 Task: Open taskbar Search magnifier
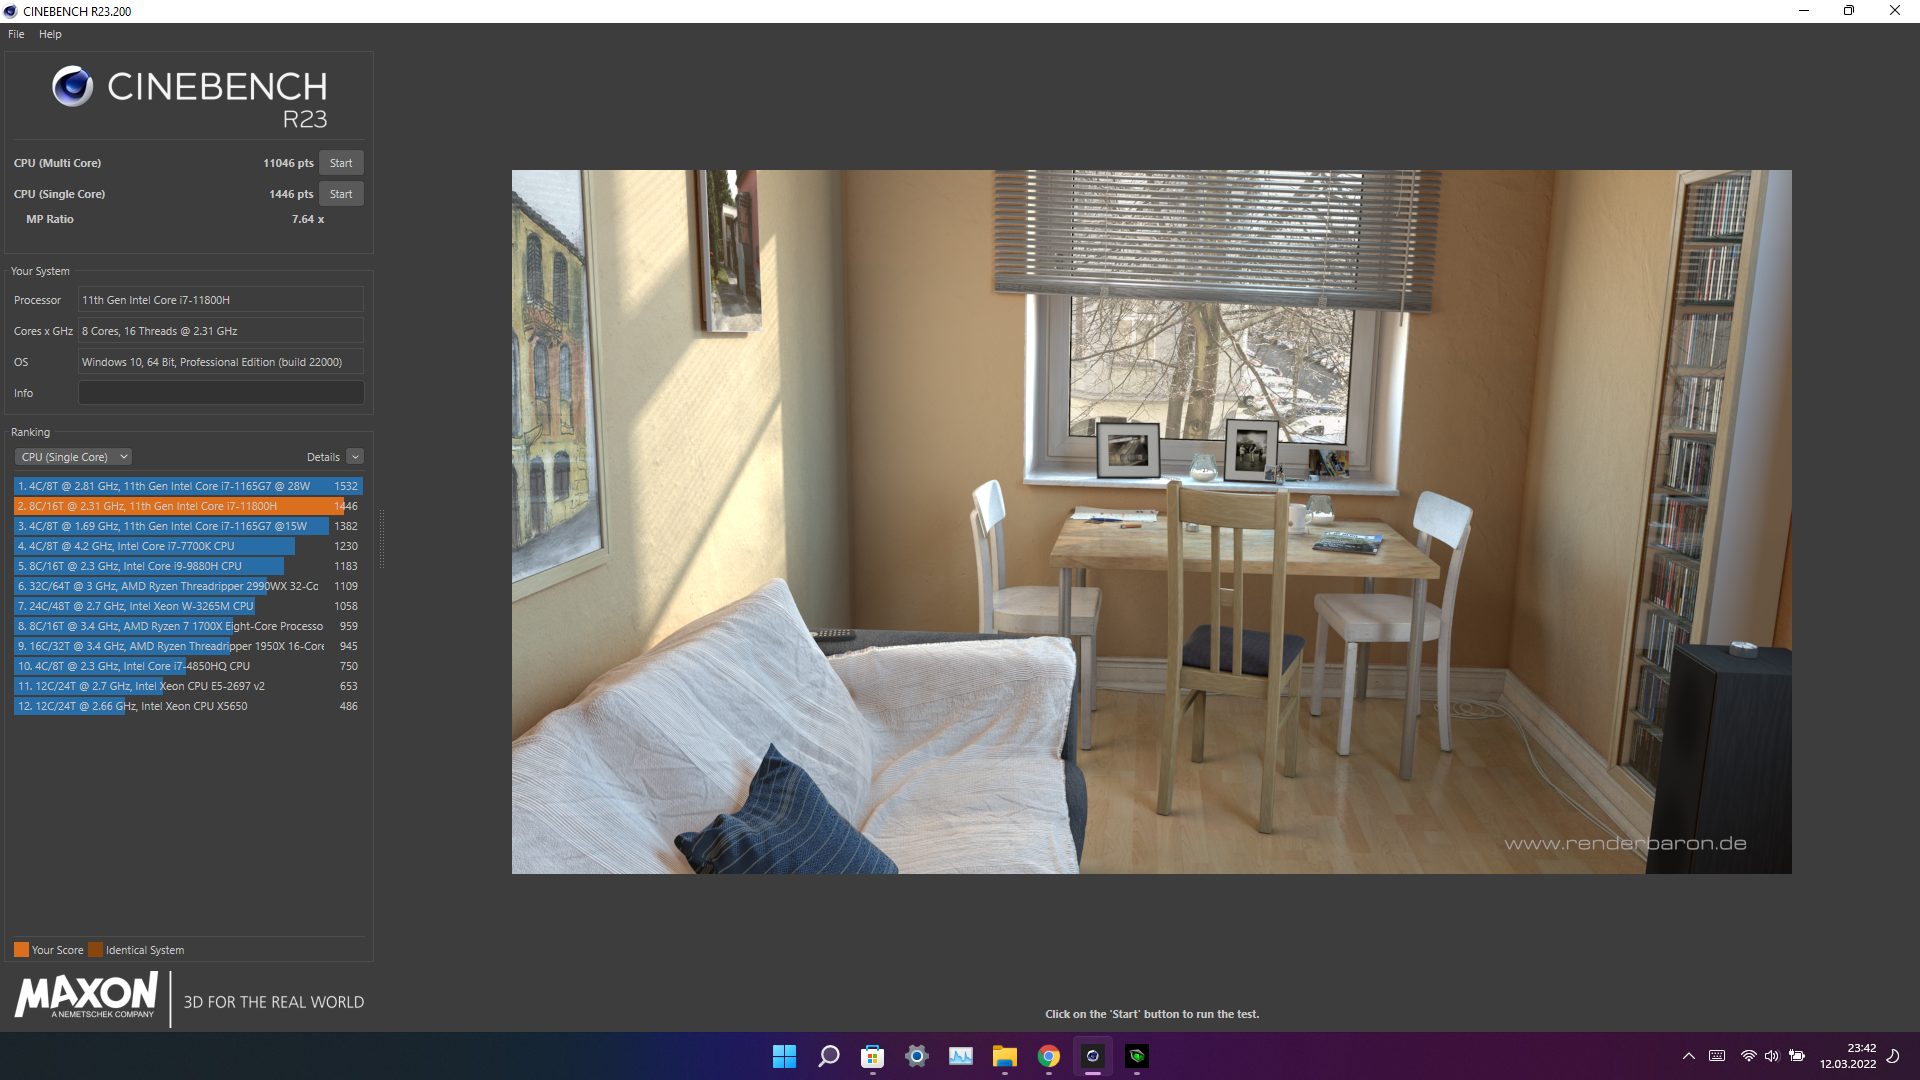(x=828, y=1056)
